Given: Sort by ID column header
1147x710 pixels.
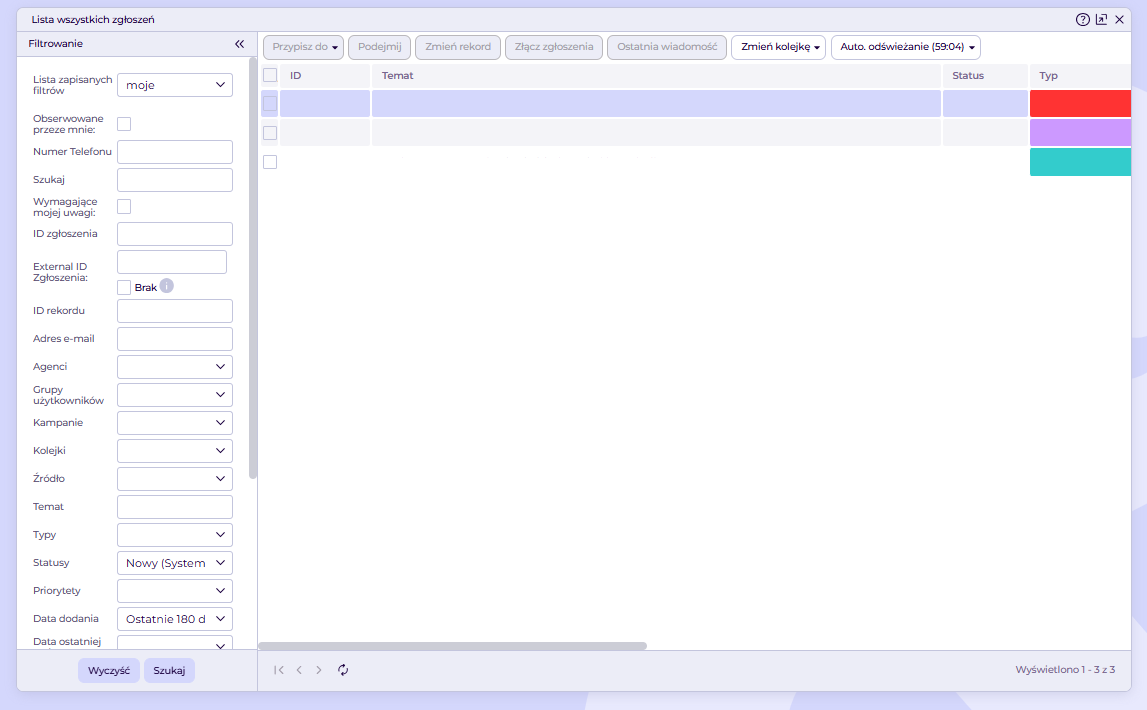Looking at the screenshot, I should [325, 75].
